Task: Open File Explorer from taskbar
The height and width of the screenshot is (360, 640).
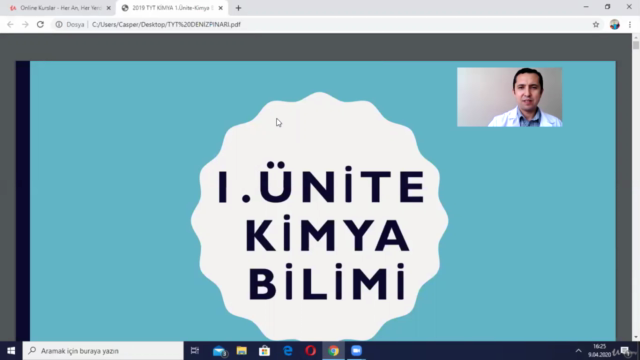Action: click(242, 351)
